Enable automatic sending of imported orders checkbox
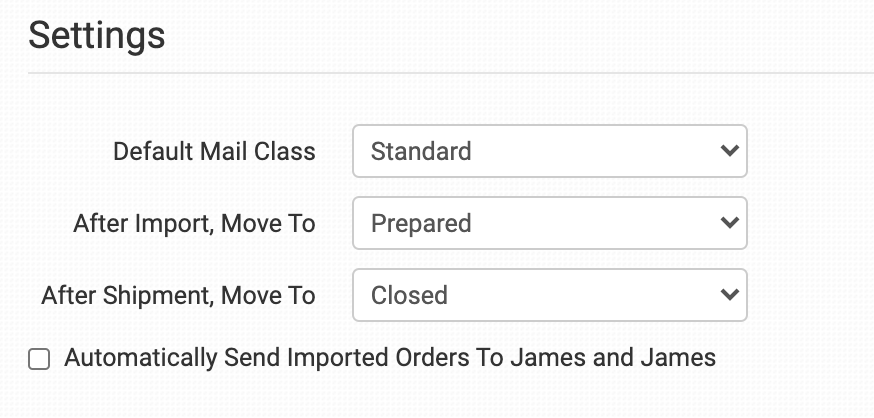The image size is (874, 418). tap(39, 359)
